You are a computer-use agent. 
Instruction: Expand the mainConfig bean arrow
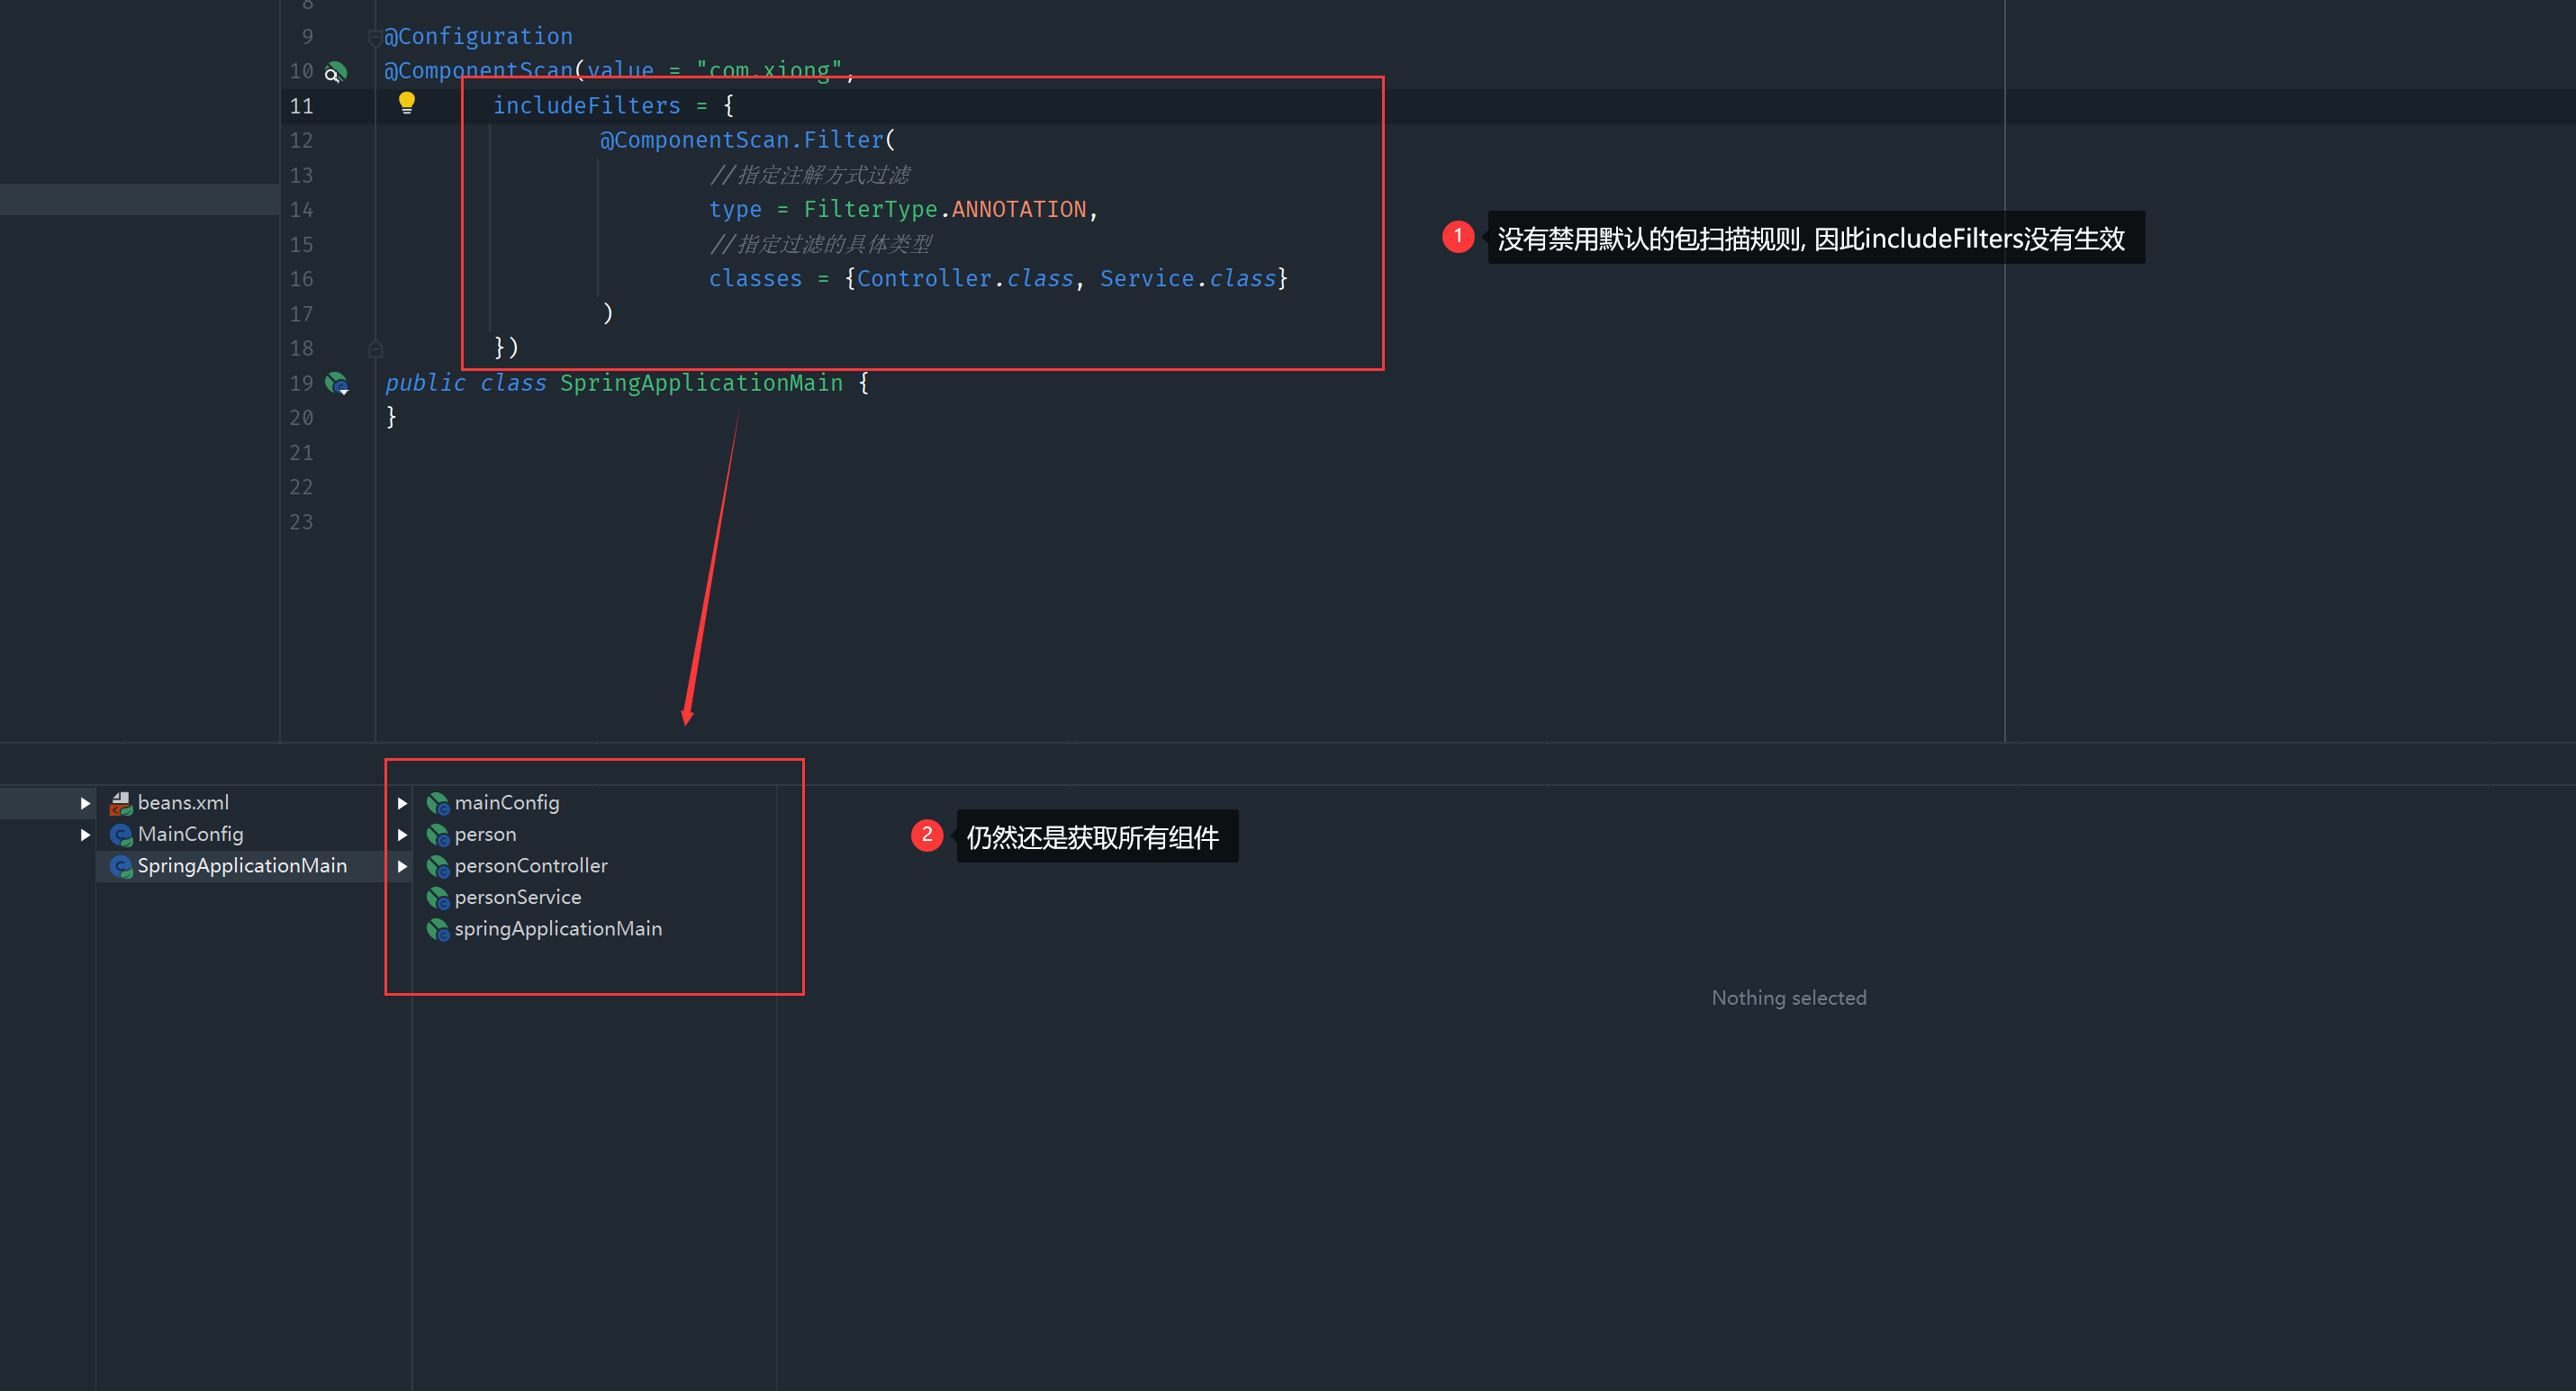tap(402, 803)
